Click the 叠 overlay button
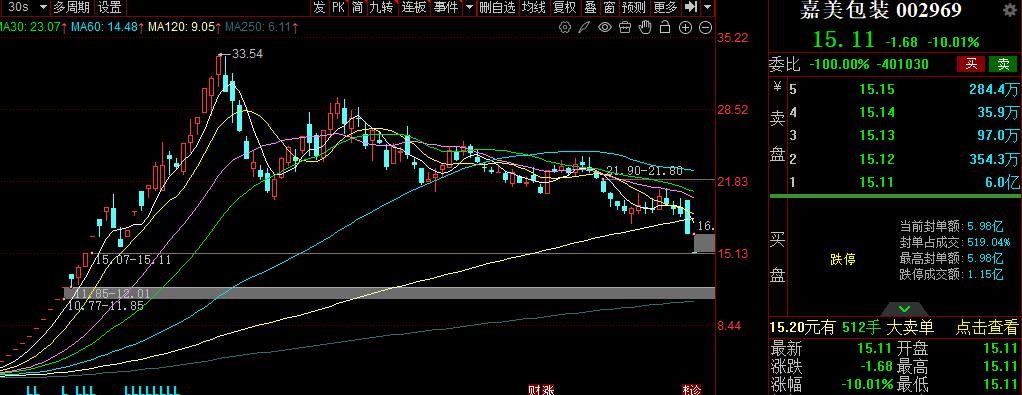The image size is (1022, 395). [x=590, y=7]
